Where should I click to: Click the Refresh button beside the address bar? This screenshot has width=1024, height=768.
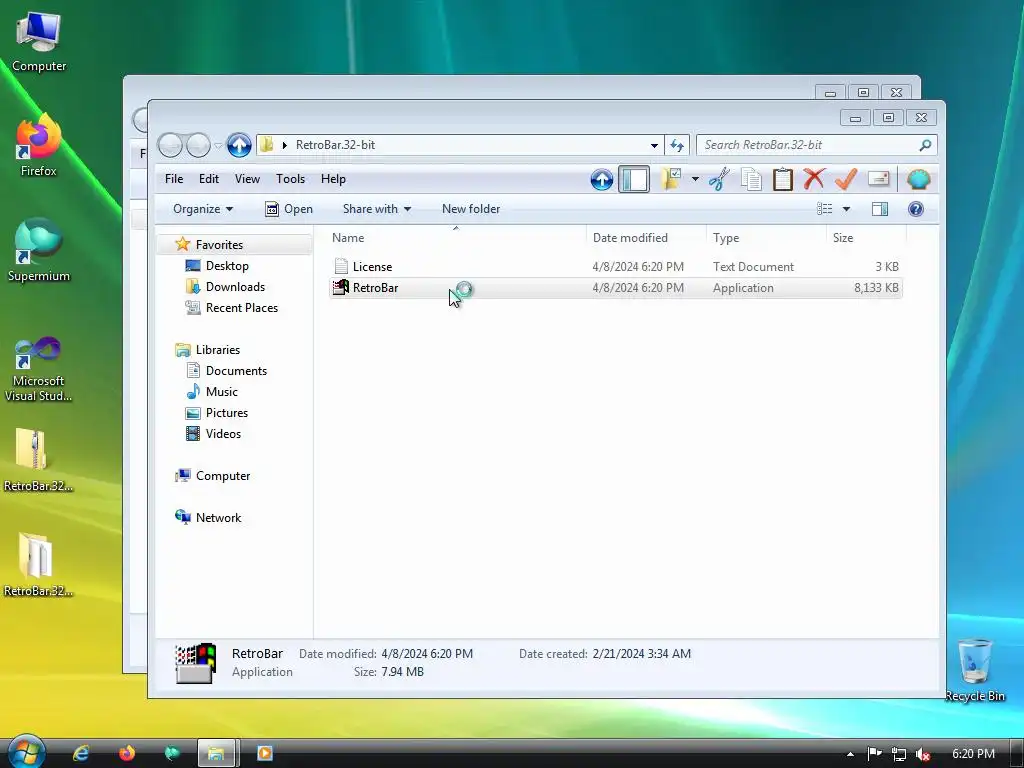click(677, 145)
